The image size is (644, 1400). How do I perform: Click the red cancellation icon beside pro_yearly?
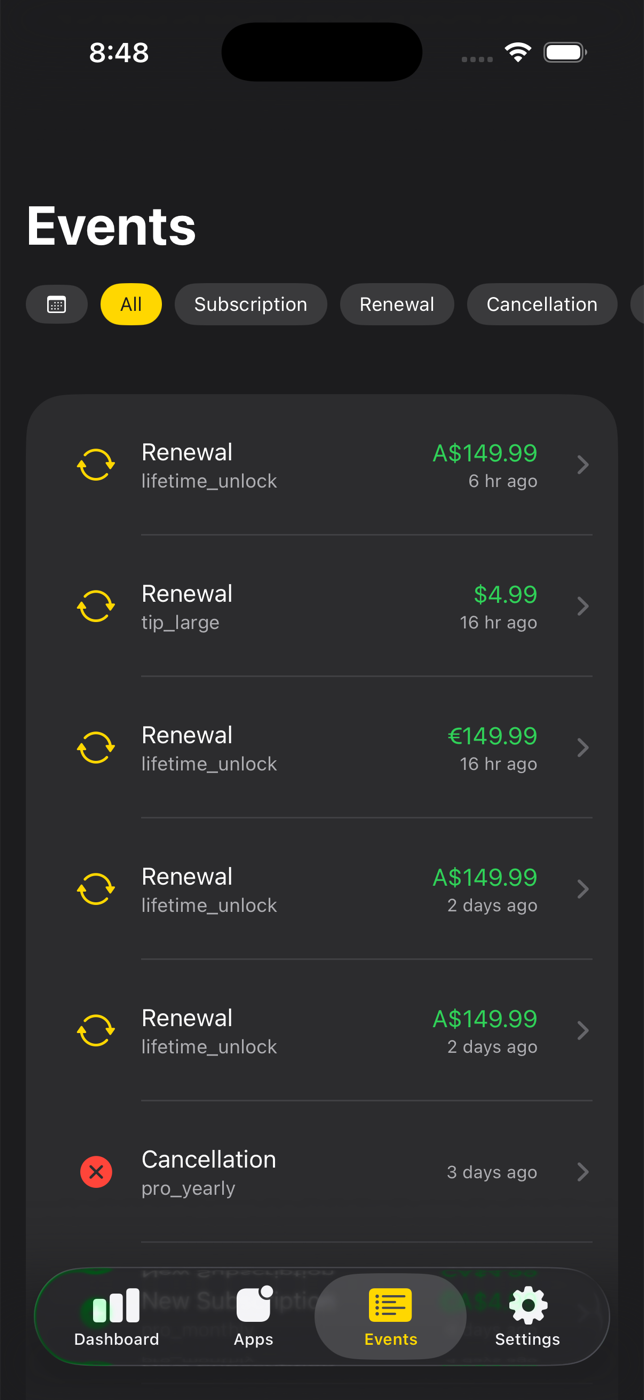[95, 1171]
